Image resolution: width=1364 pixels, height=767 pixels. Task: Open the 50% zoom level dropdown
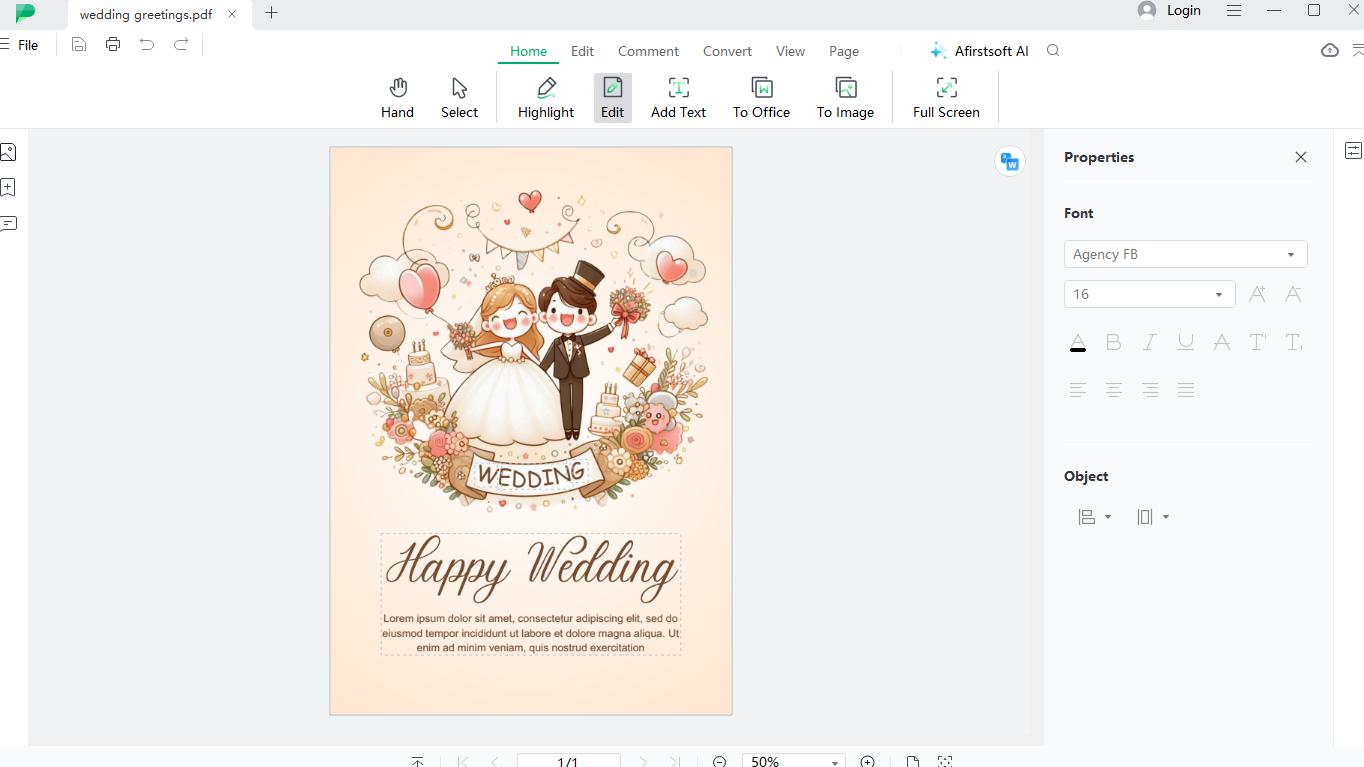(x=794, y=762)
